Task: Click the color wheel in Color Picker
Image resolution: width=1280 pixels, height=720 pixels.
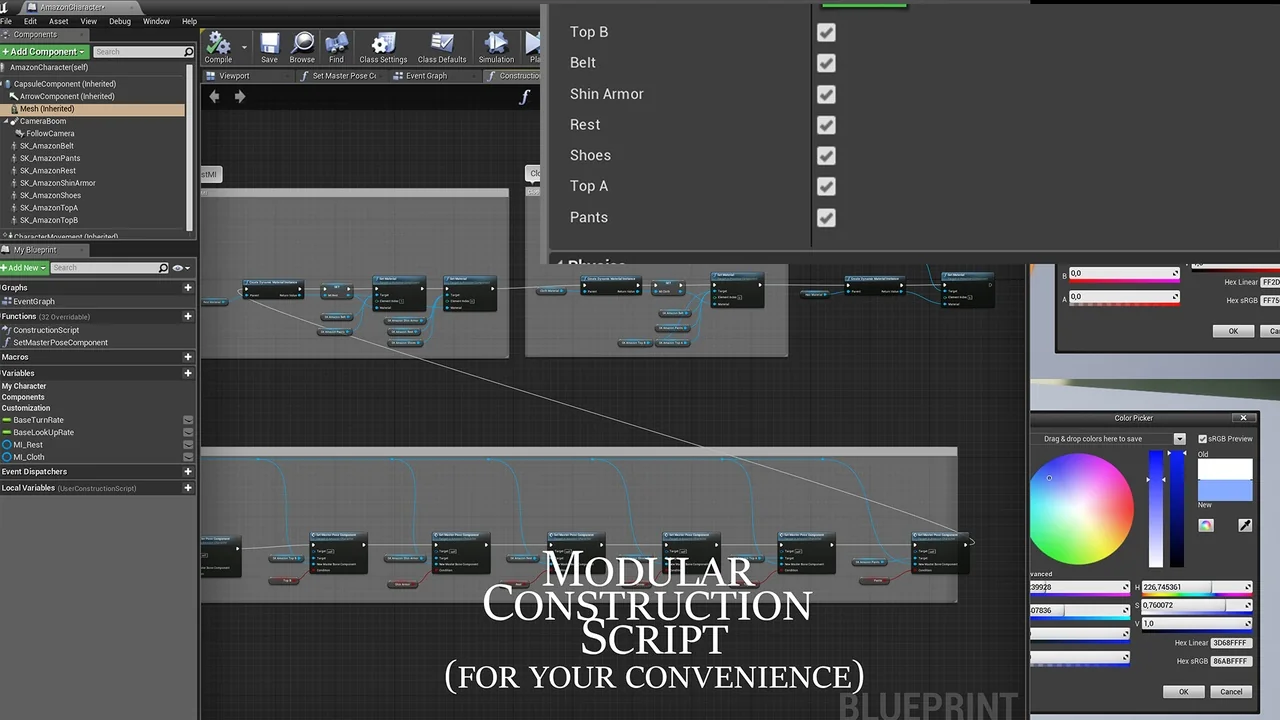Action: click(x=1082, y=508)
